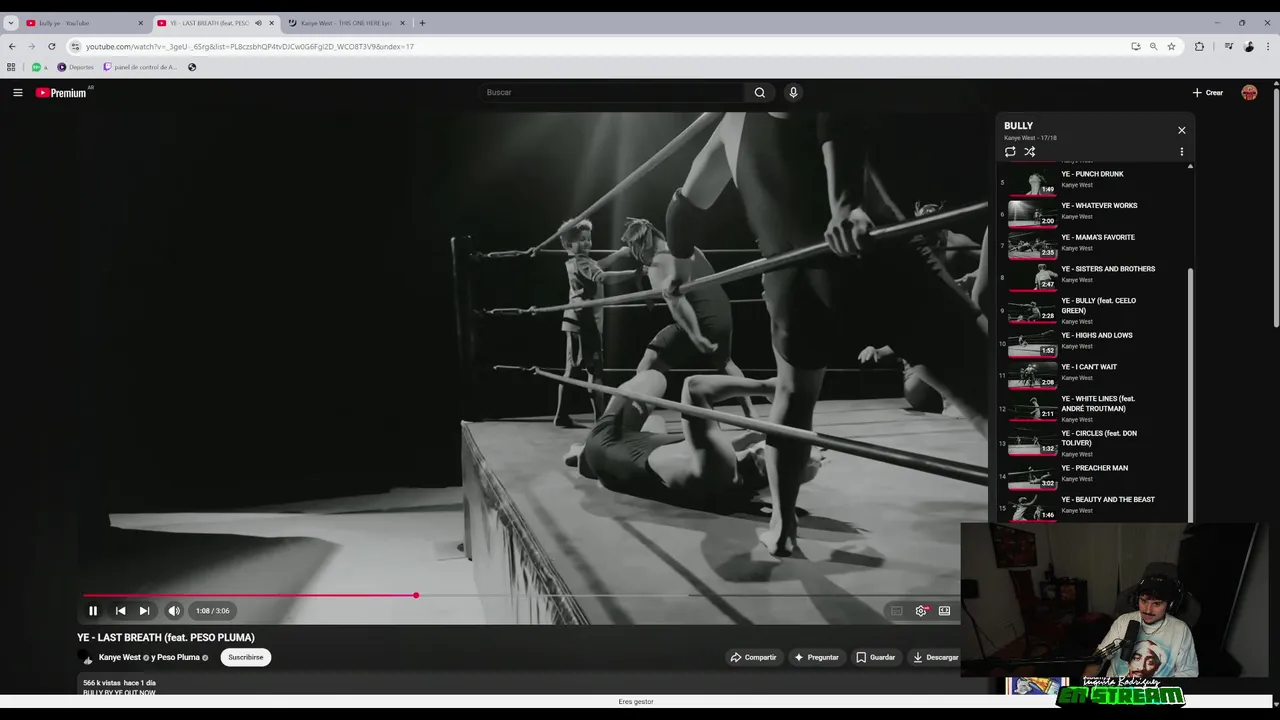Screen dimensions: 1280x720
Task: Open the Deportes bookmark
Action: click(76, 67)
